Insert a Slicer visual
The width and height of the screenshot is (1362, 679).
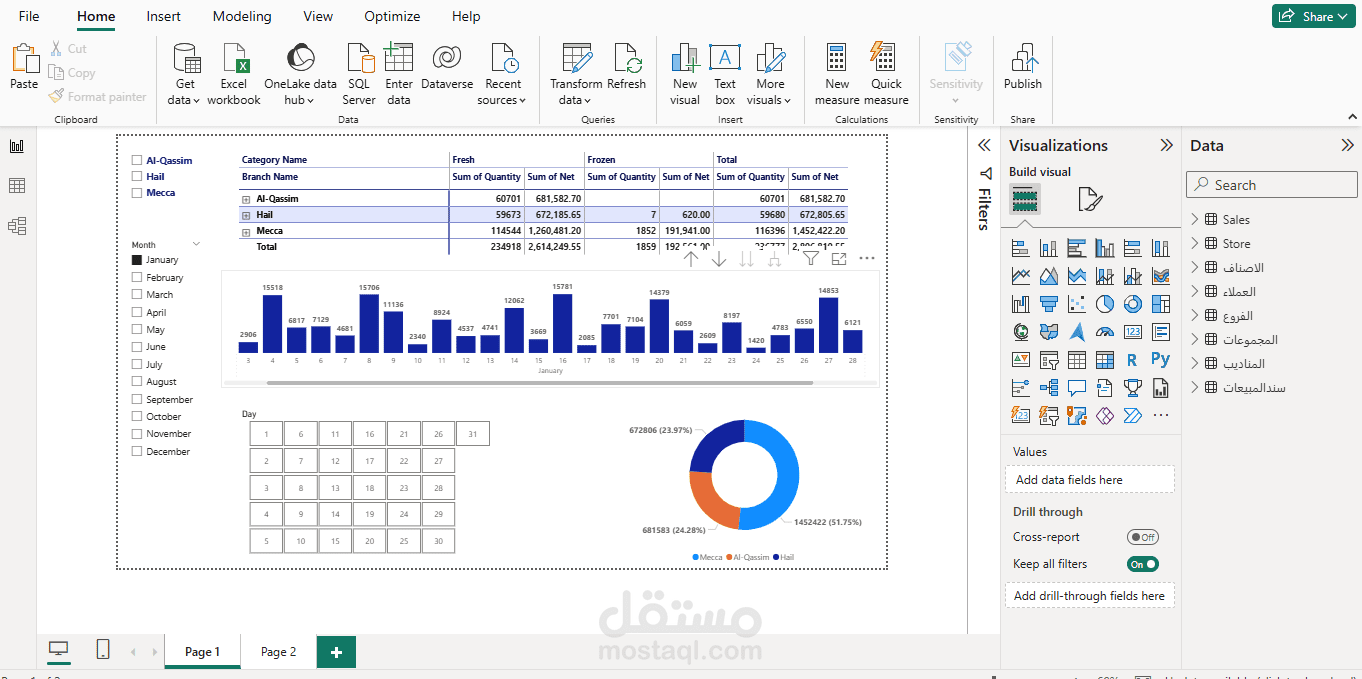coord(1049,359)
